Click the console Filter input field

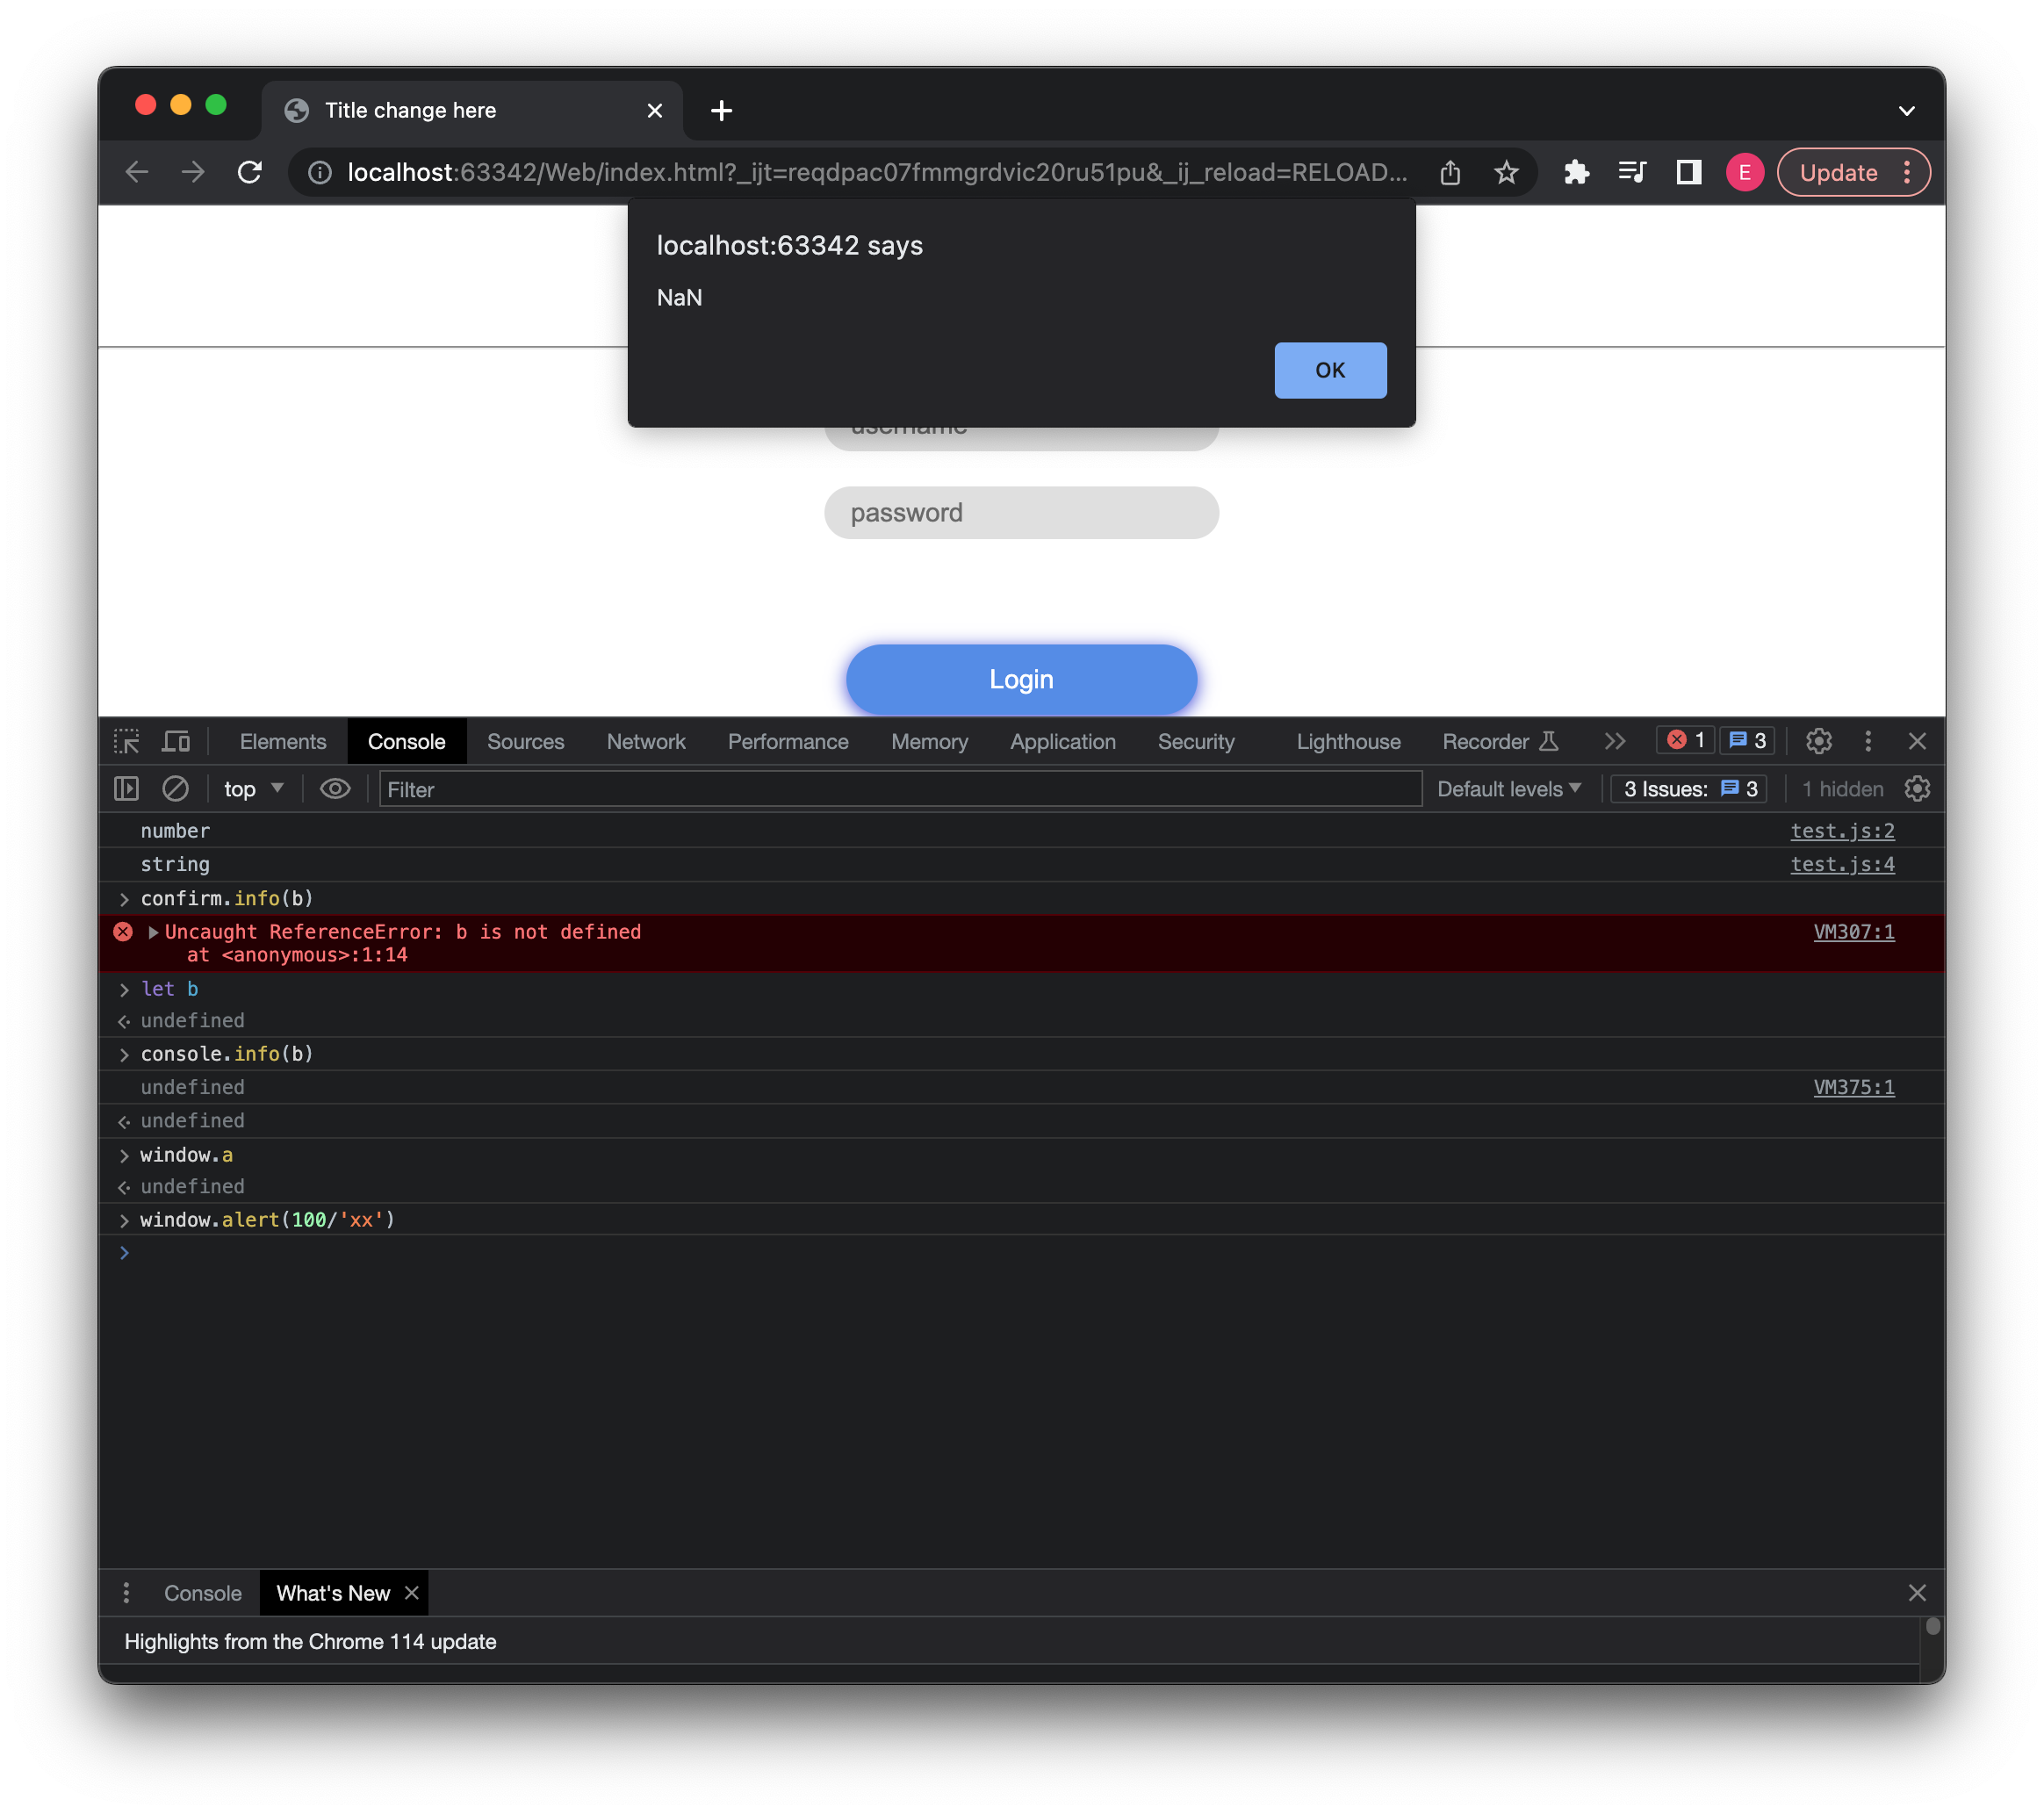pyautogui.click(x=900, y=789)
